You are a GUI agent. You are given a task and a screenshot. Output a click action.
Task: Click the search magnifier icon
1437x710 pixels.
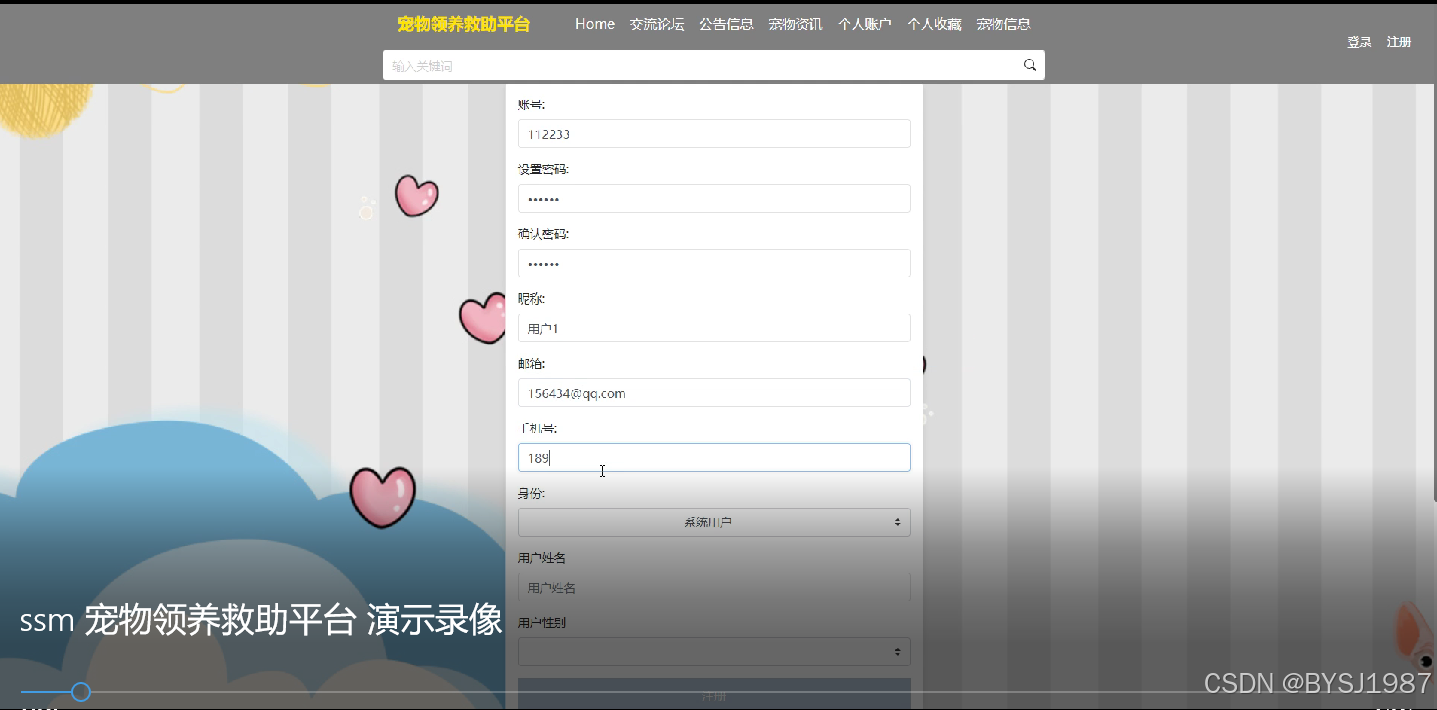click(x=1029, y=65)
